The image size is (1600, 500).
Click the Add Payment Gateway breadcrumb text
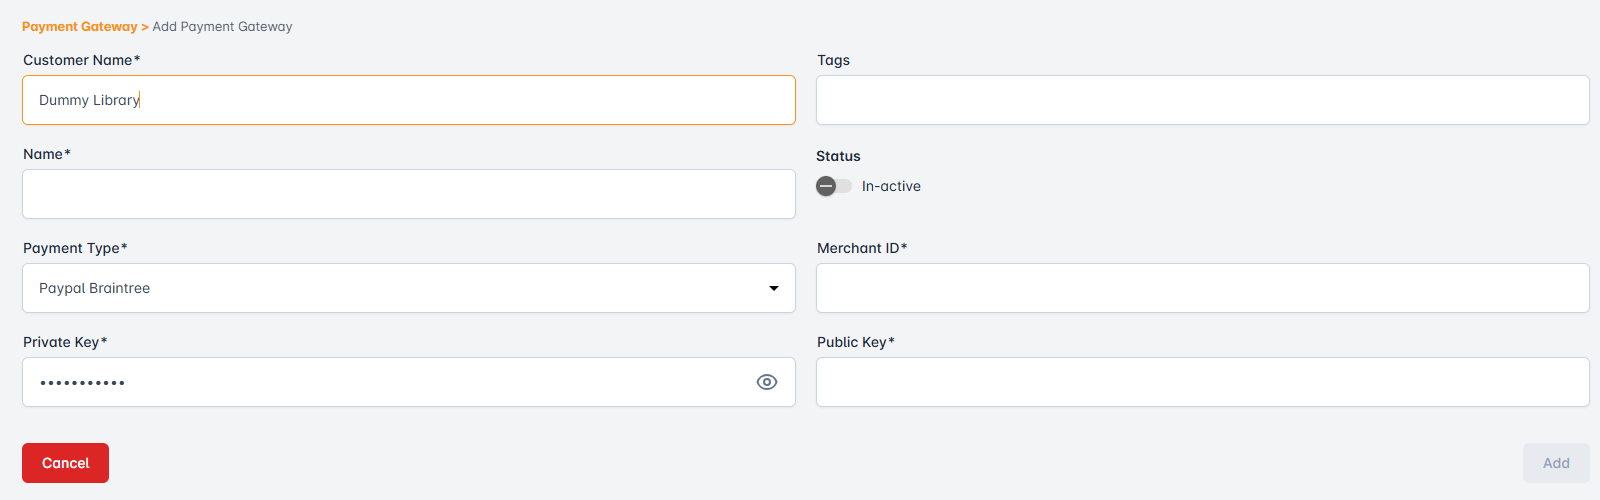click(x=222, y=27)
